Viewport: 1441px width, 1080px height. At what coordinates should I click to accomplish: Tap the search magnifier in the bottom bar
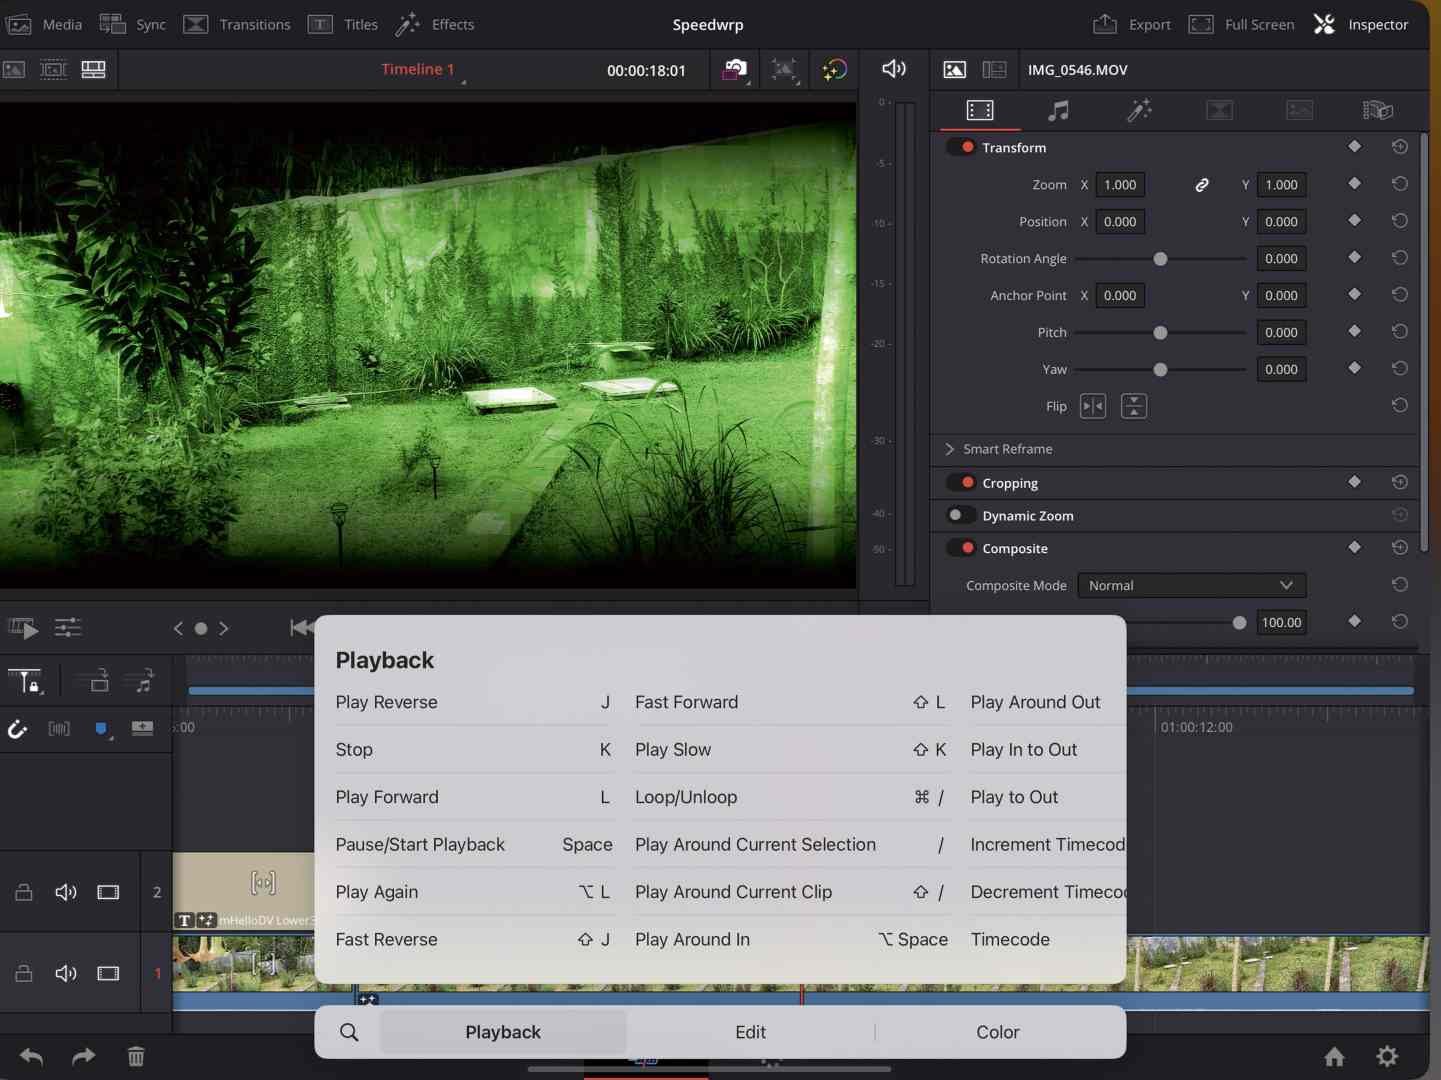[x=348, y=1032]
